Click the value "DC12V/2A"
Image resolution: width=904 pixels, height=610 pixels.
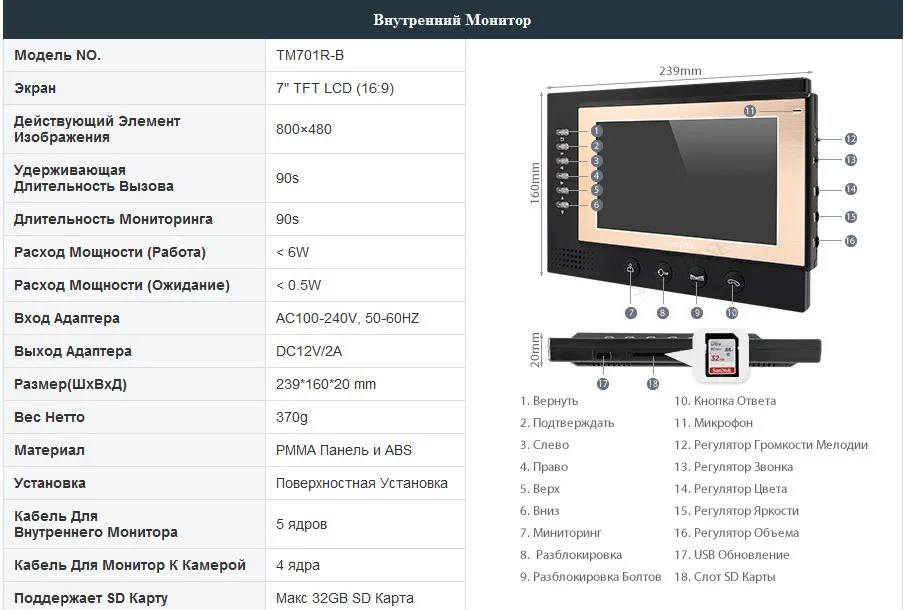[x=308, y=351]
